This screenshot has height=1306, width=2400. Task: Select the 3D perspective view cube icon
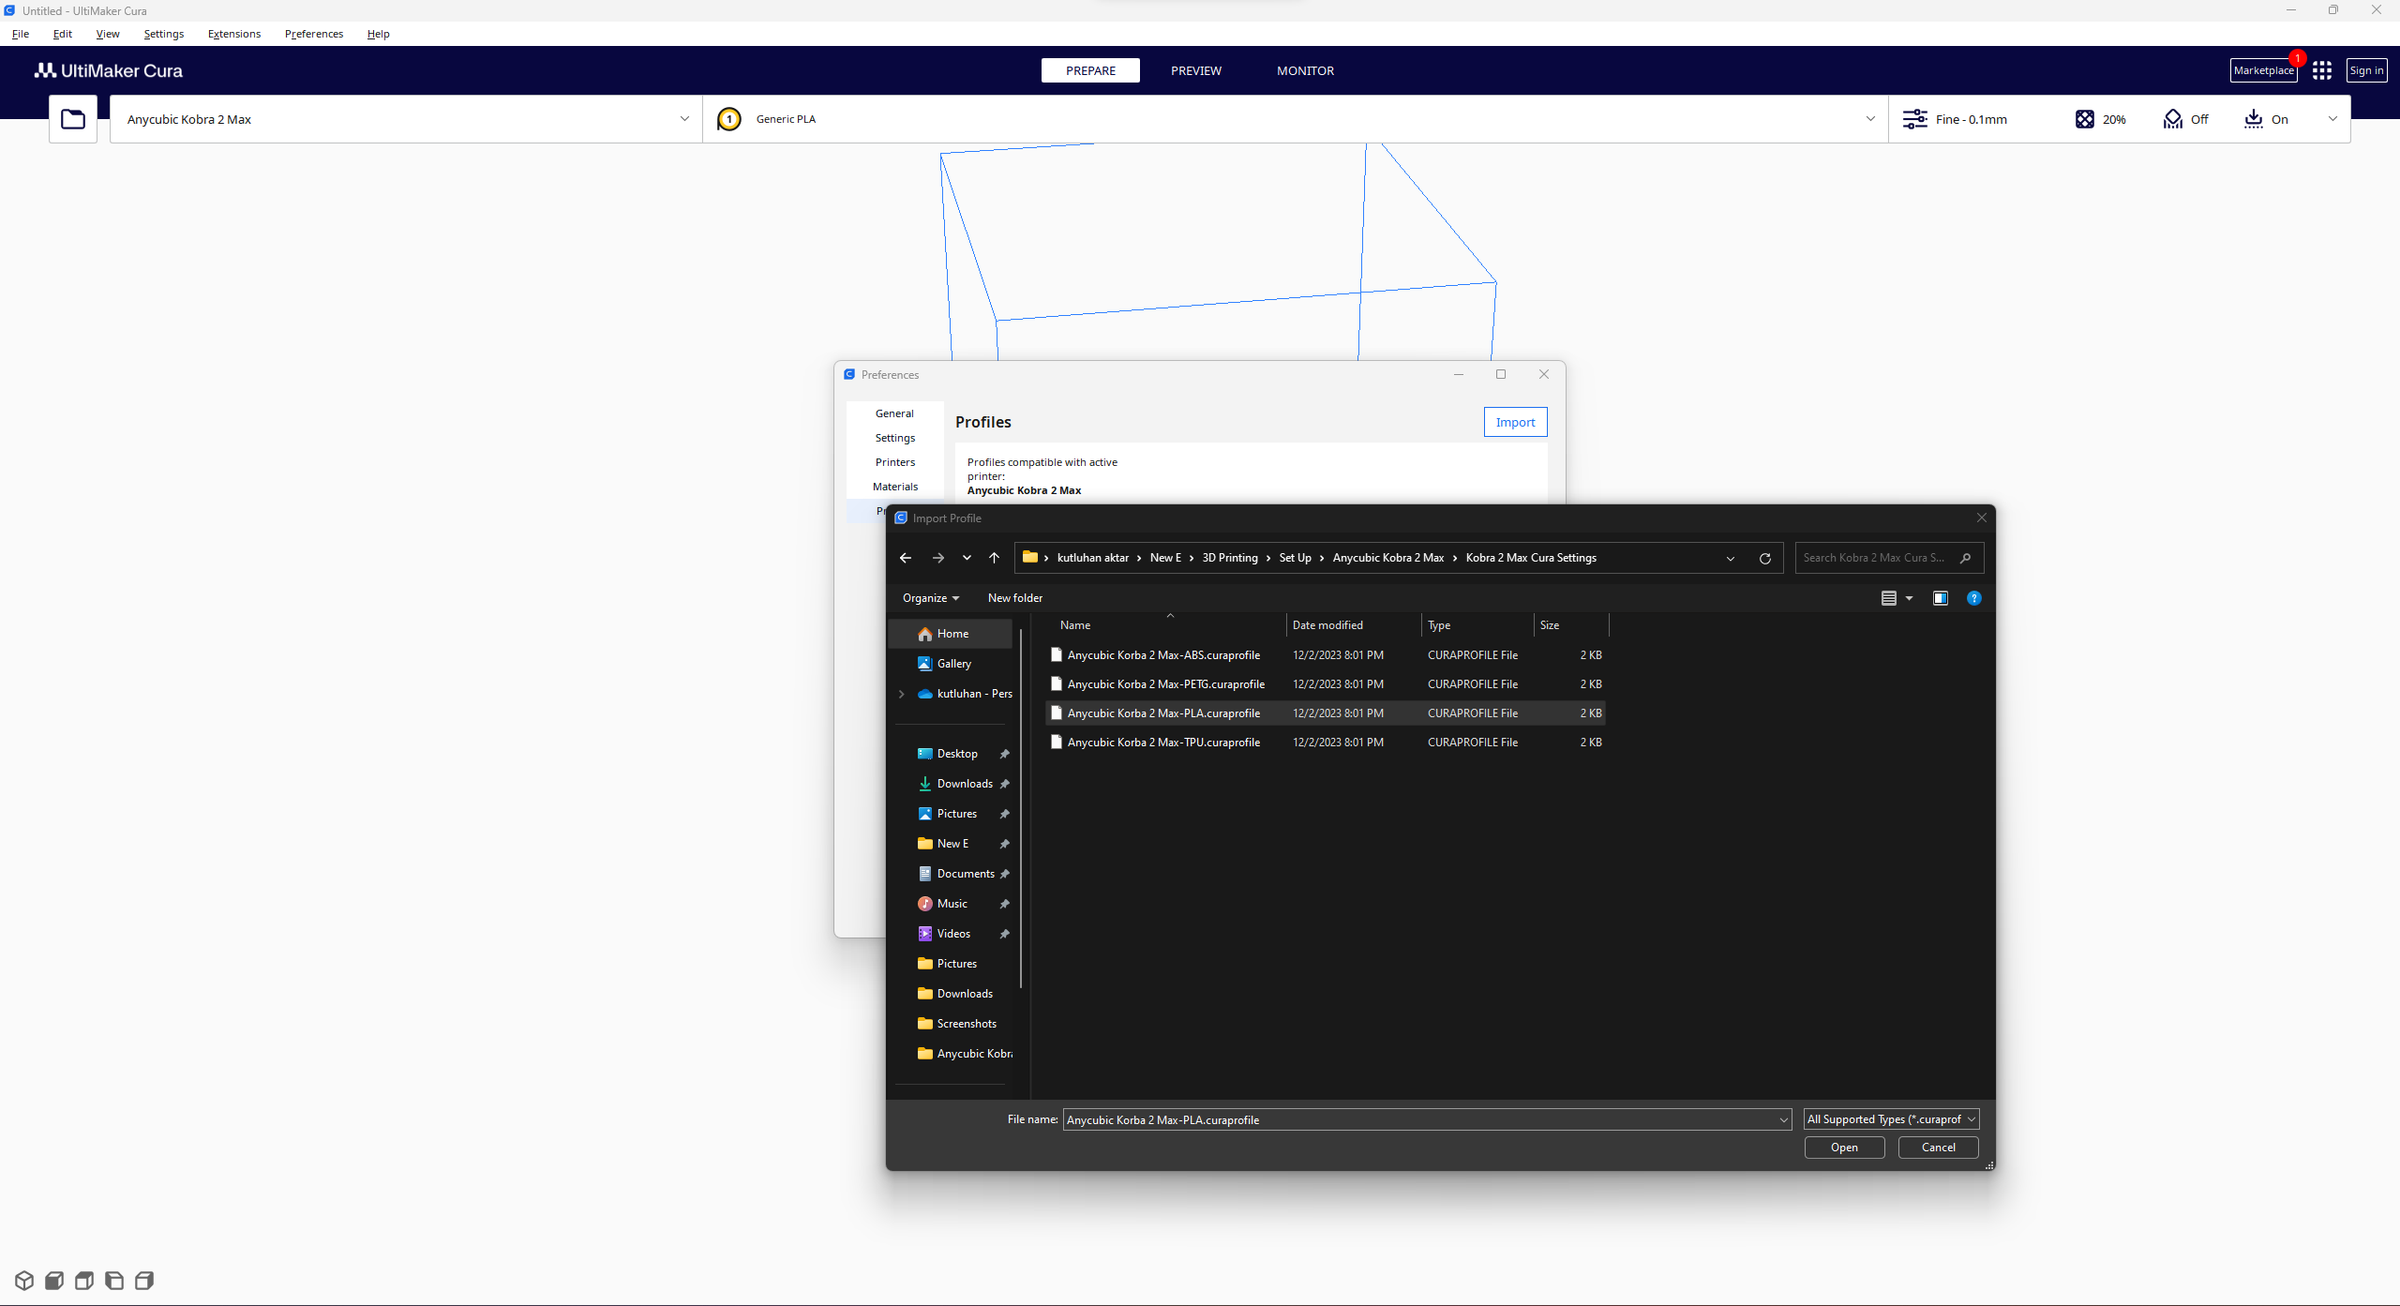pyautogui.click(x=24, y=1280)
